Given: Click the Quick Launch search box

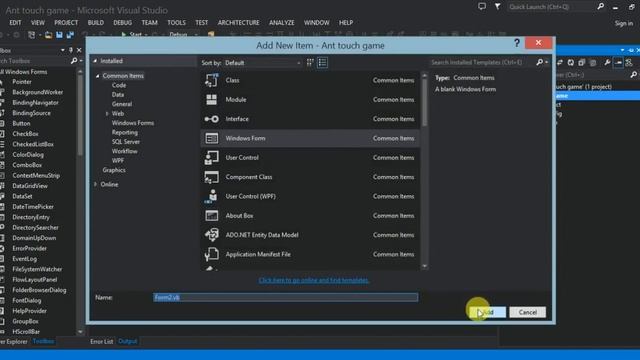Looking at the screenshot, I should [551, 7].
